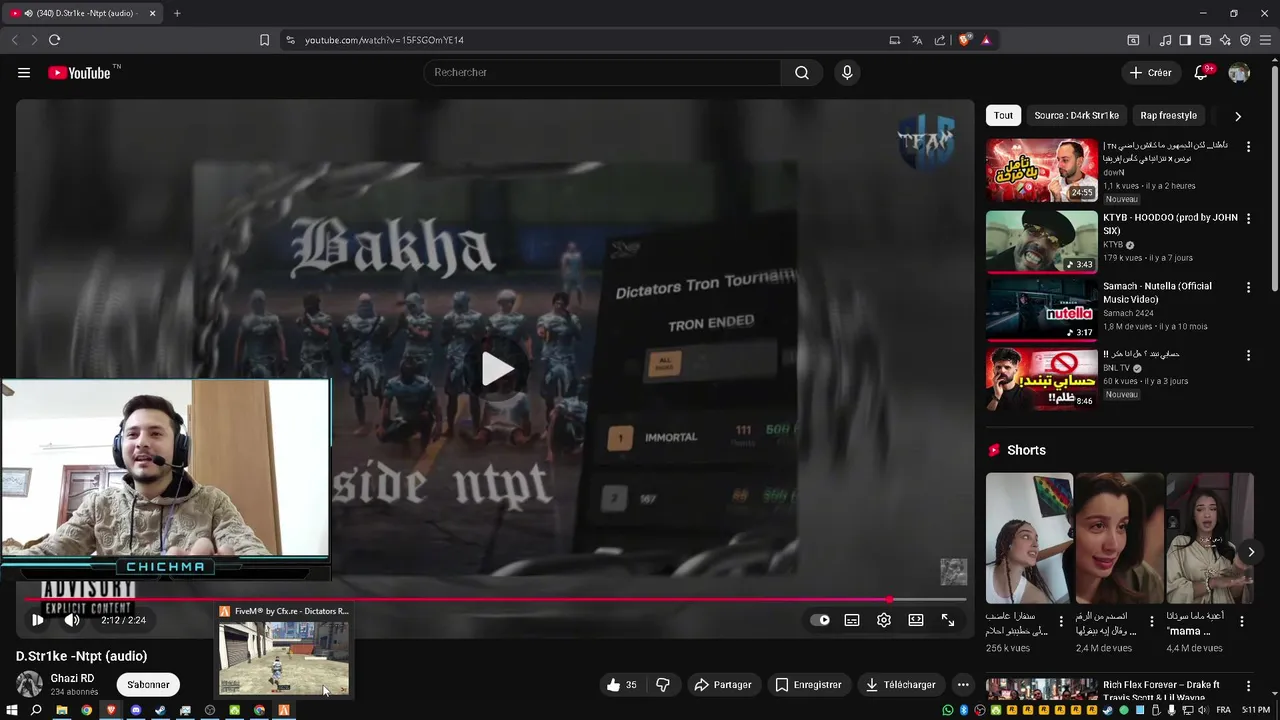Open the Ghazi RD channel name
1280x720 pixels.
tap(72, 678)
